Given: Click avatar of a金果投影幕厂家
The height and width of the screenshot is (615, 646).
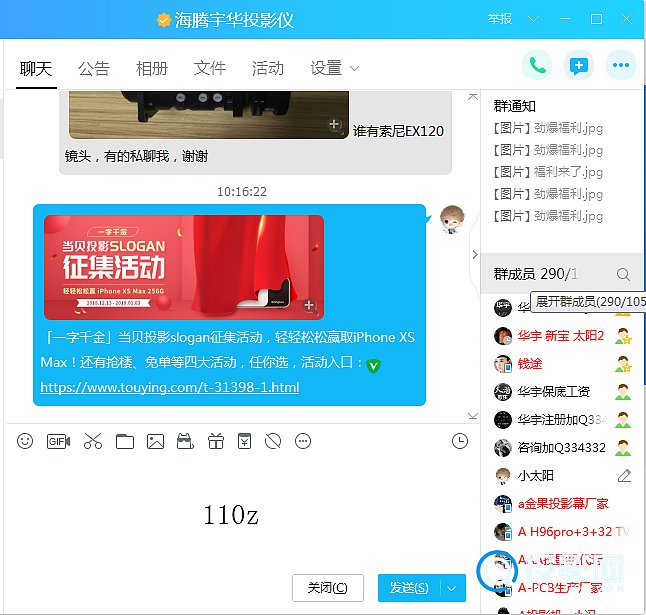Looking at the screenshot, I should [503, 503].
